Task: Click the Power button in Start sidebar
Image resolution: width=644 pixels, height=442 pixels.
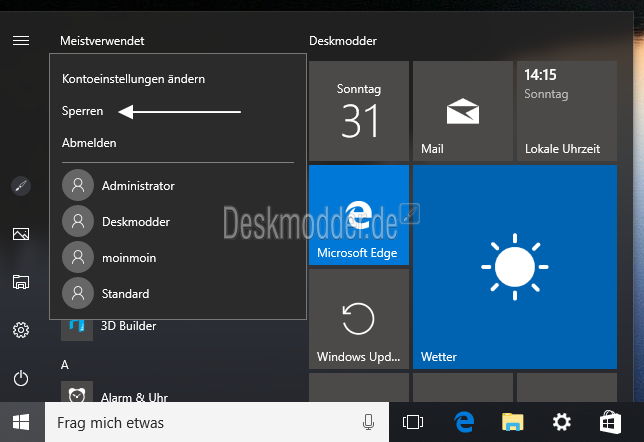Action: 21,378
